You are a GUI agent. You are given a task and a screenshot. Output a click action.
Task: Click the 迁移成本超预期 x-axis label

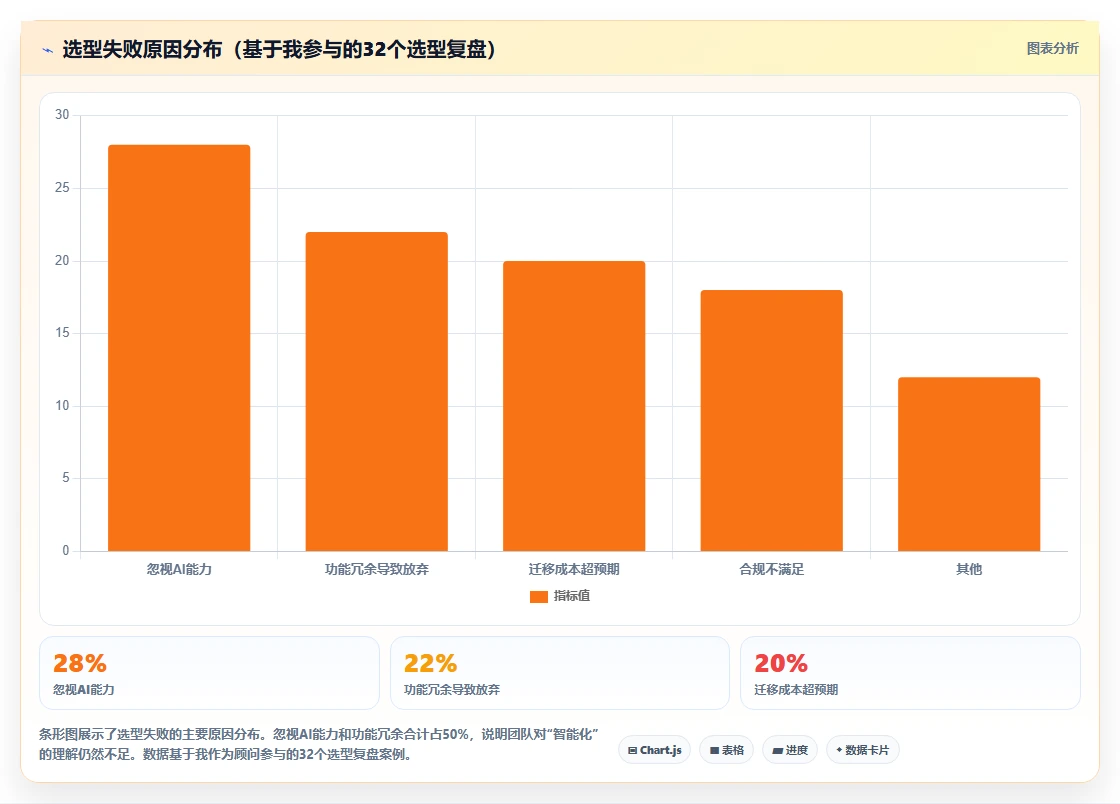coord(574,569)
